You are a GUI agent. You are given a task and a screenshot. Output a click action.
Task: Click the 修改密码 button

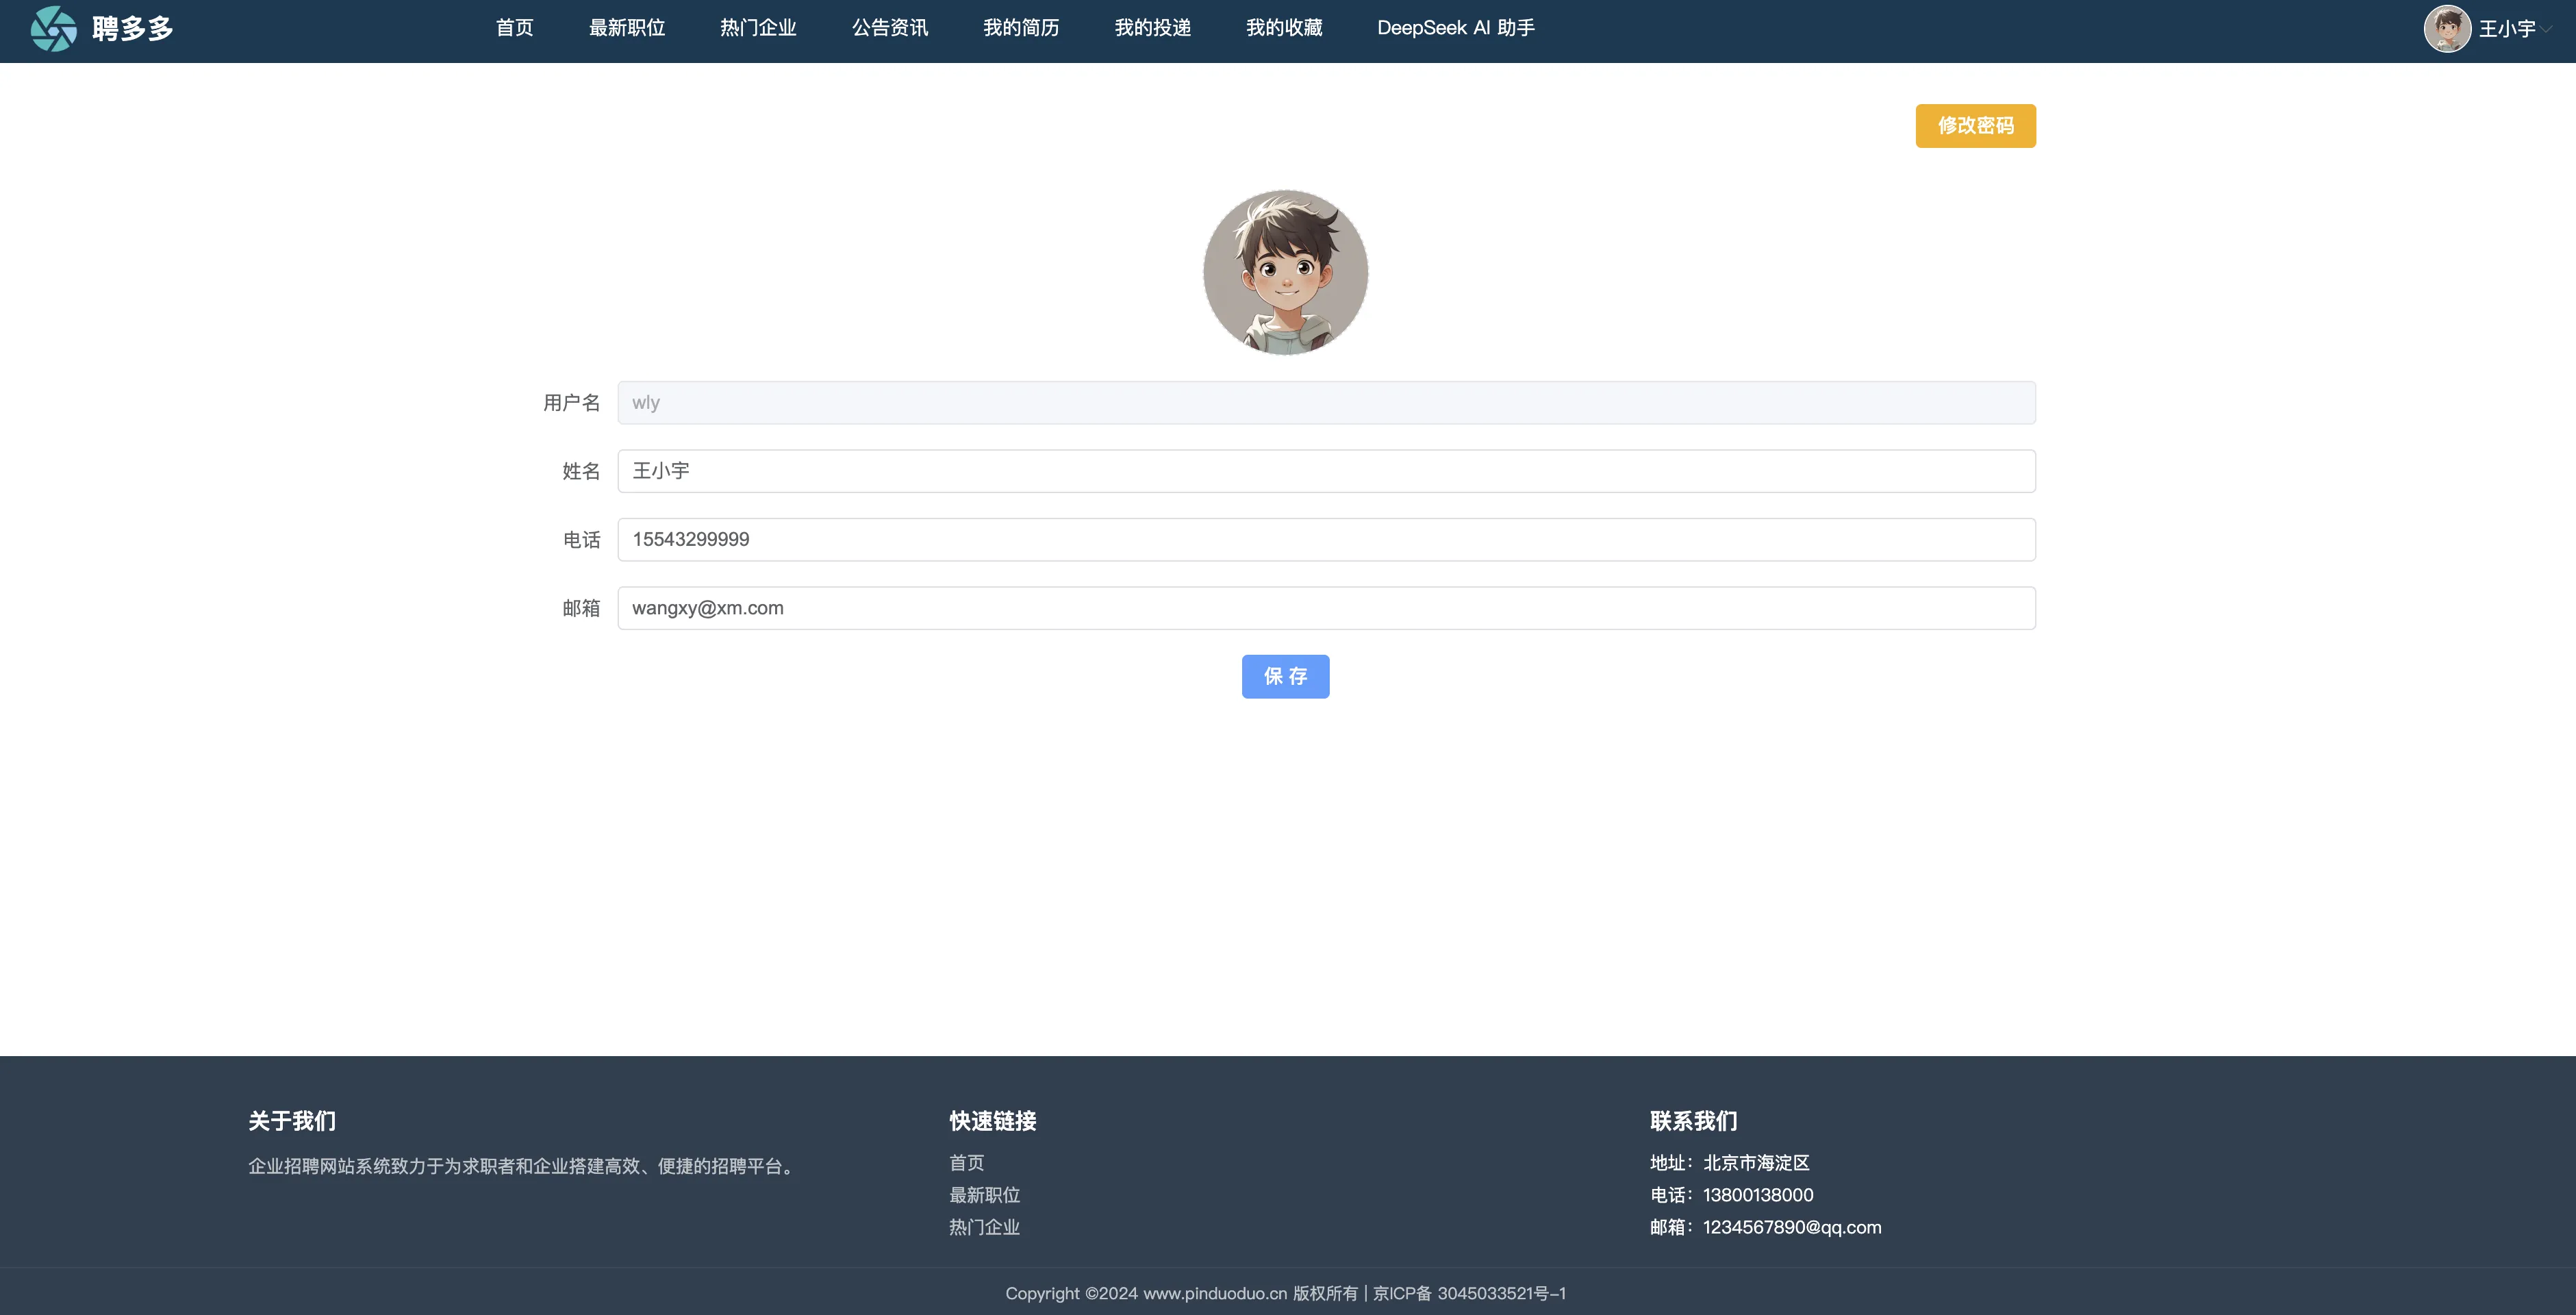coord(1975,126)
